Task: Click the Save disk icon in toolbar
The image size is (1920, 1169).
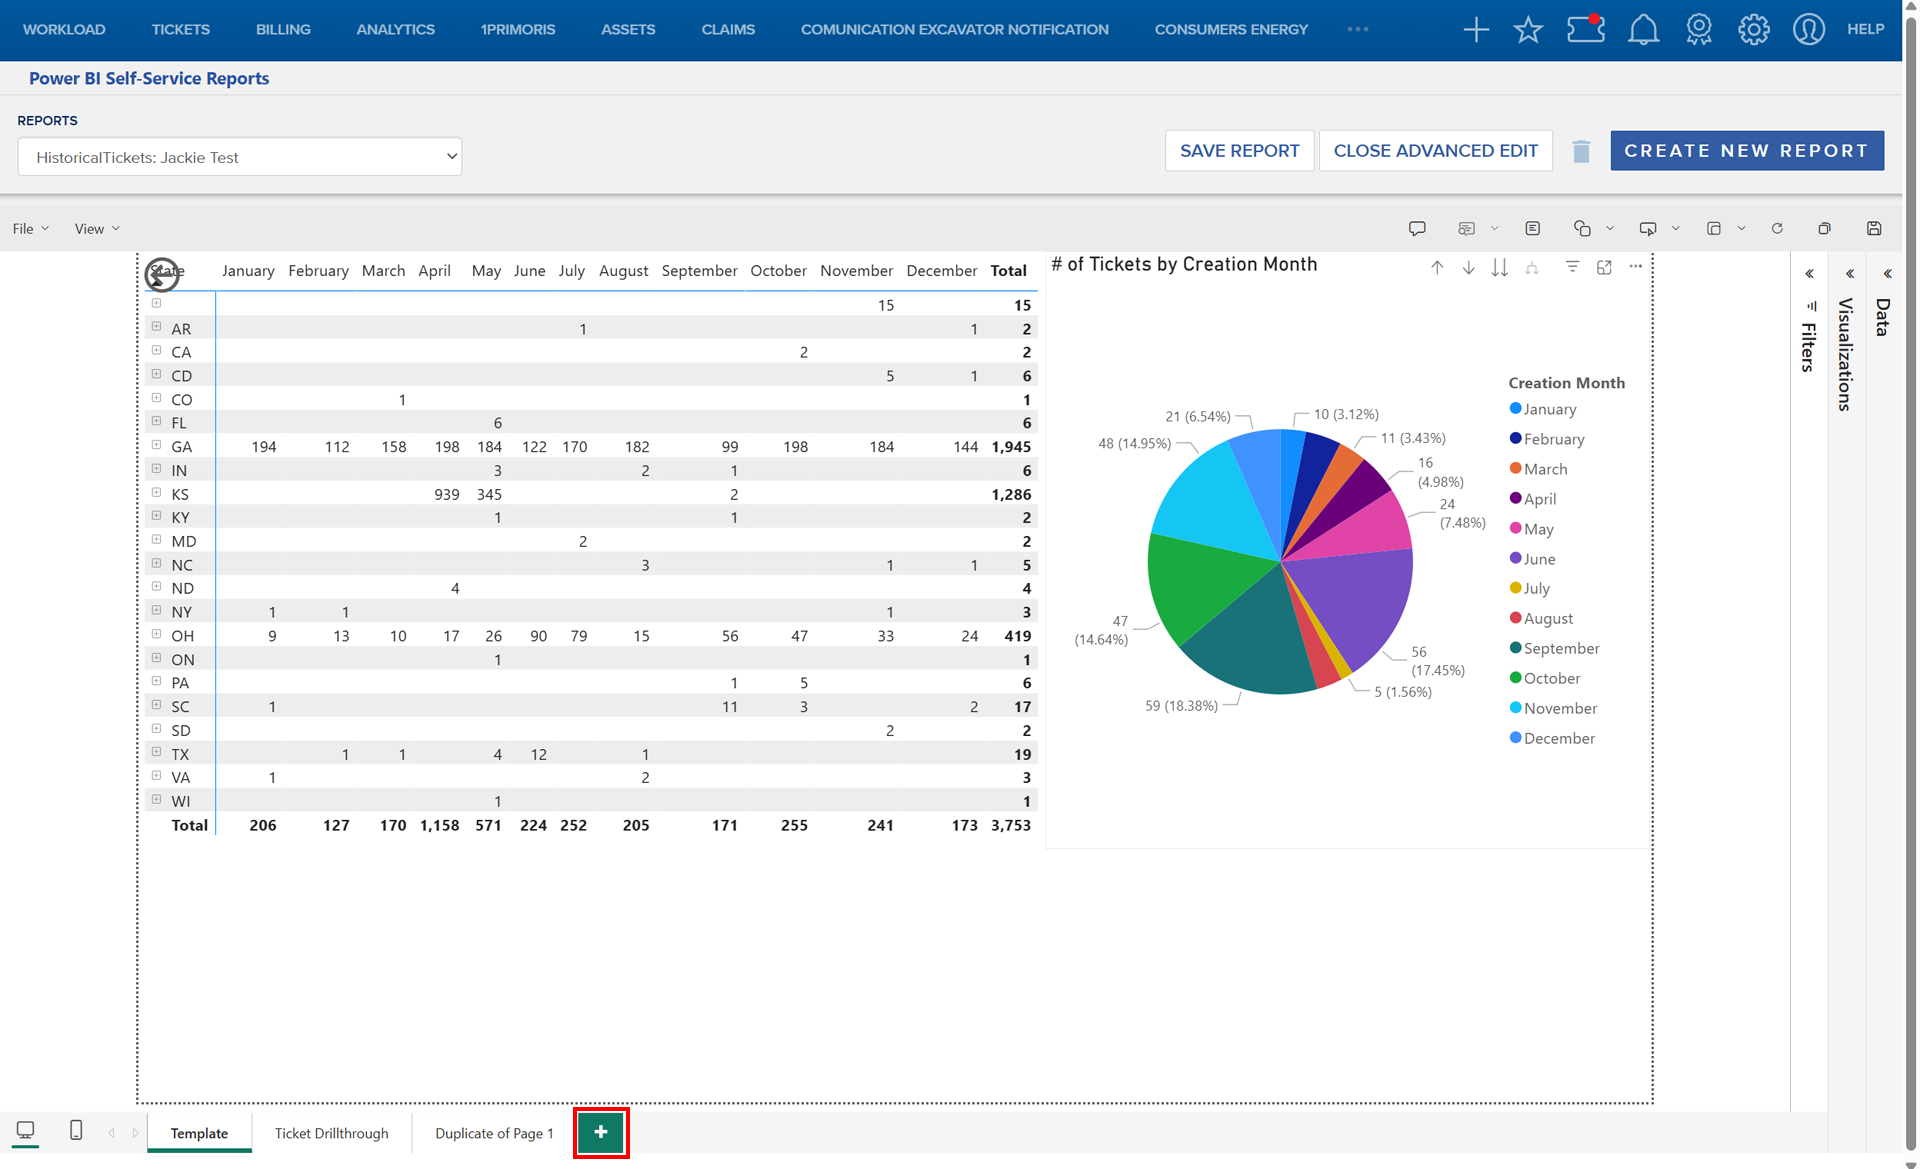Action: 1874,229
